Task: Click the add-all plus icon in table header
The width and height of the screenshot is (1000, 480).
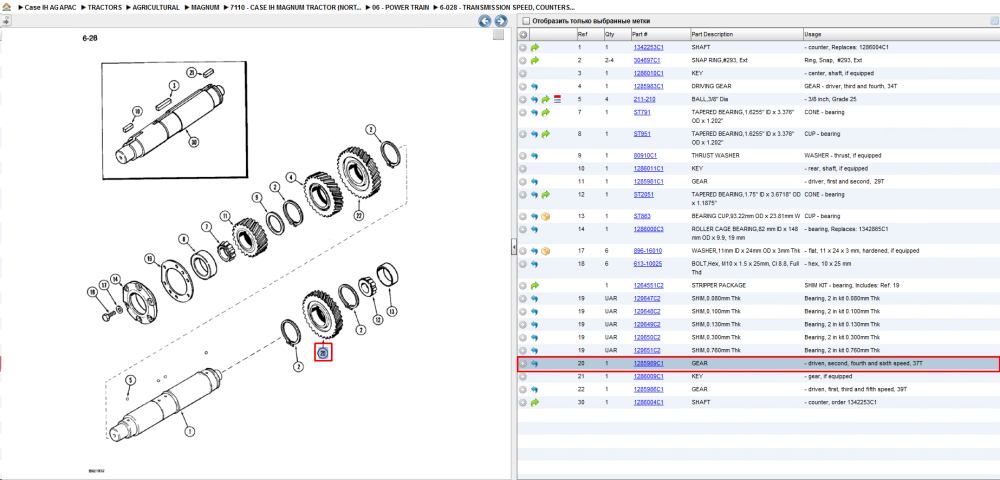Action: point(523,34)
